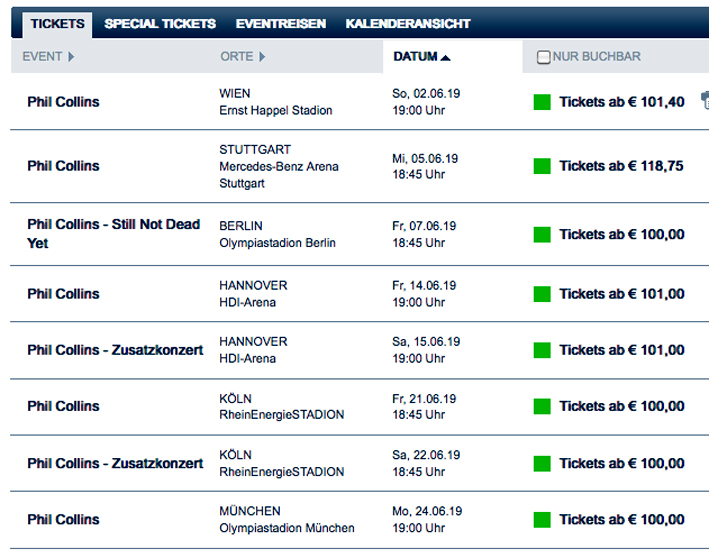This screenshot has height=558, width=709.
Task: Open Tickets ab € 100,00 for Berlin
Action: (622, 234)
